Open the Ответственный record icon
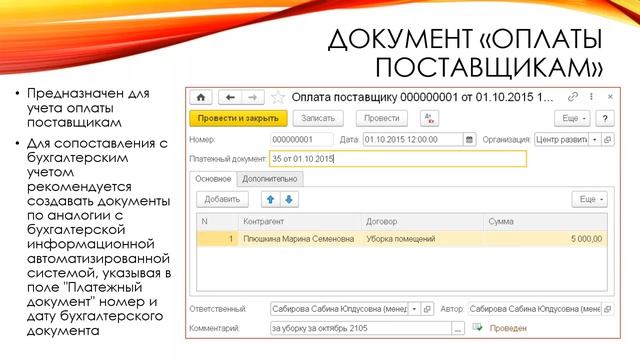 pos(427,309)
